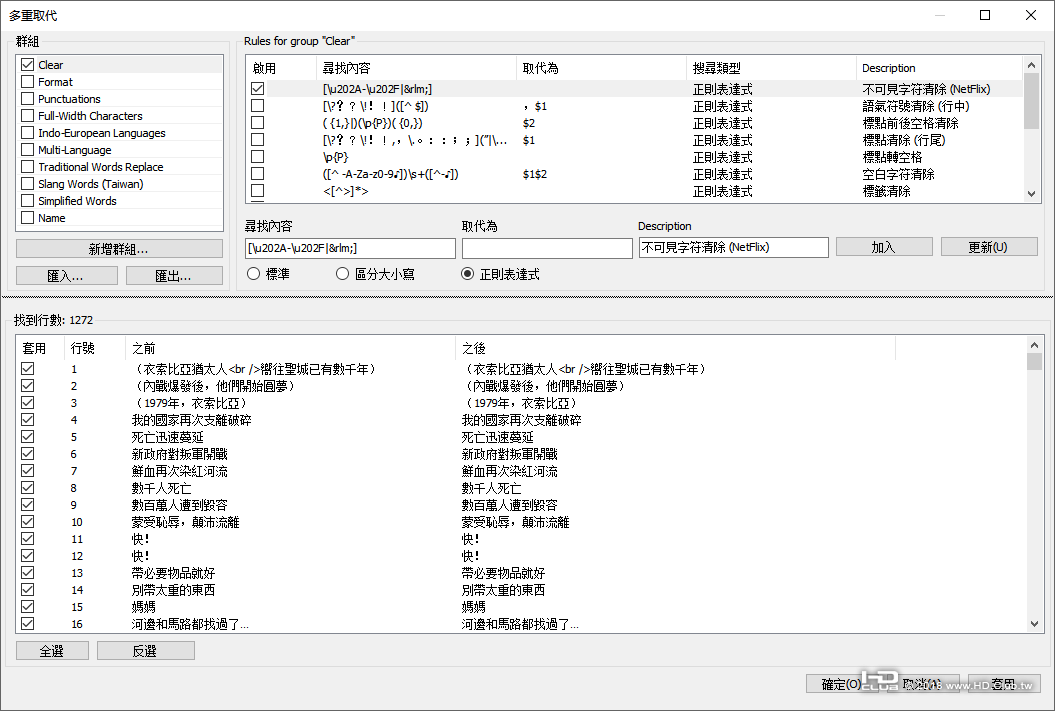Open 新增群組 to create a group

118,247
